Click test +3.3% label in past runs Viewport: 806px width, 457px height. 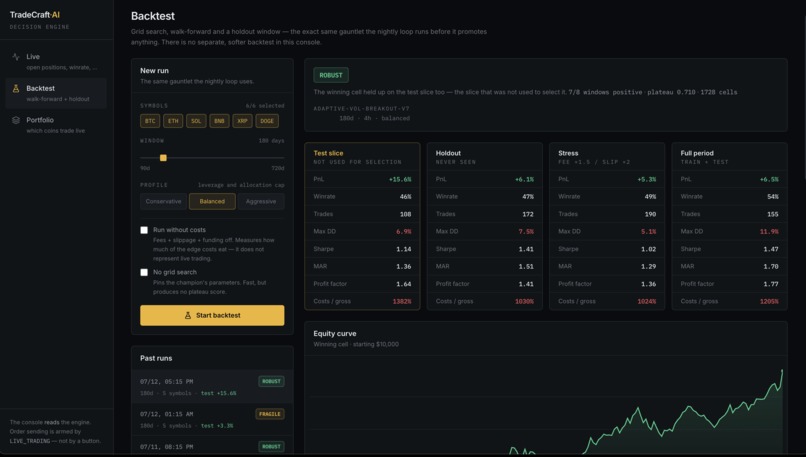click(x=217, y=426)
